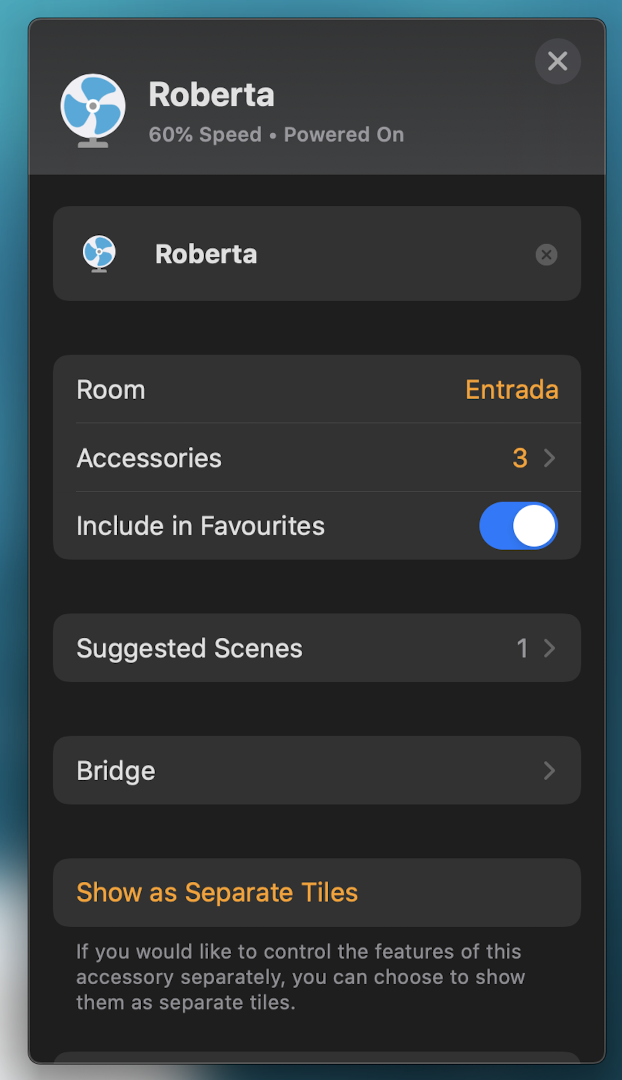Open the Entrada room selector
622x1080 pixels.
pyautogui.click(x=512, y=390)
